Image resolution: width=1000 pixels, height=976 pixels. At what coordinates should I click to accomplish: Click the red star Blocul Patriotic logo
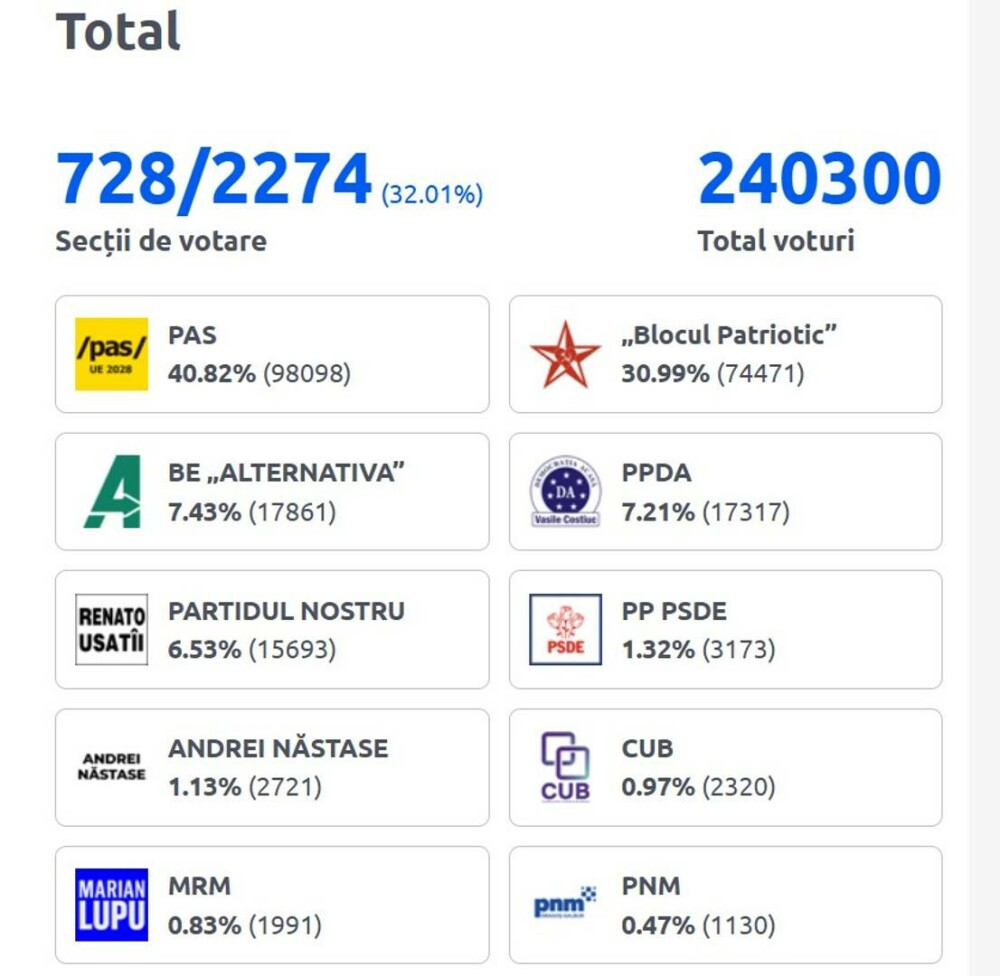pyautogui.click(x=565, y=354)
